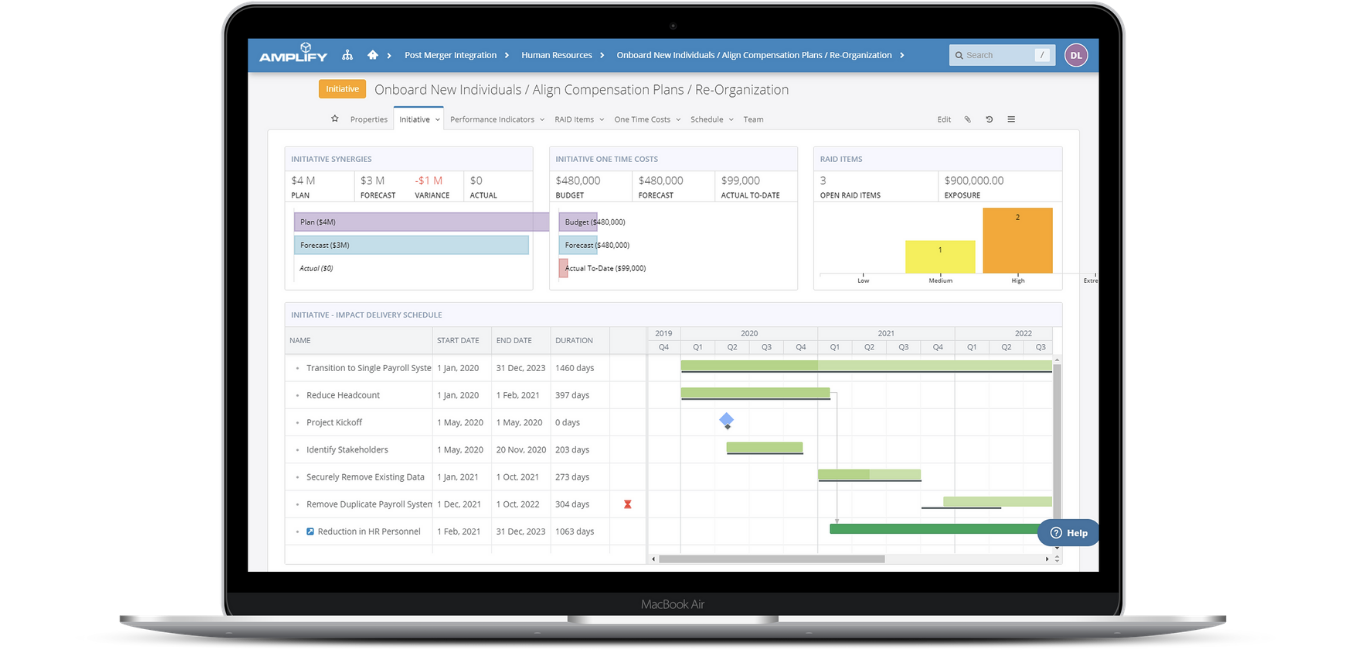This screenshot has width=1350, height=650.
Task: Click the 20 Nov, 2020 end date
Action: [x=521, y=450]
